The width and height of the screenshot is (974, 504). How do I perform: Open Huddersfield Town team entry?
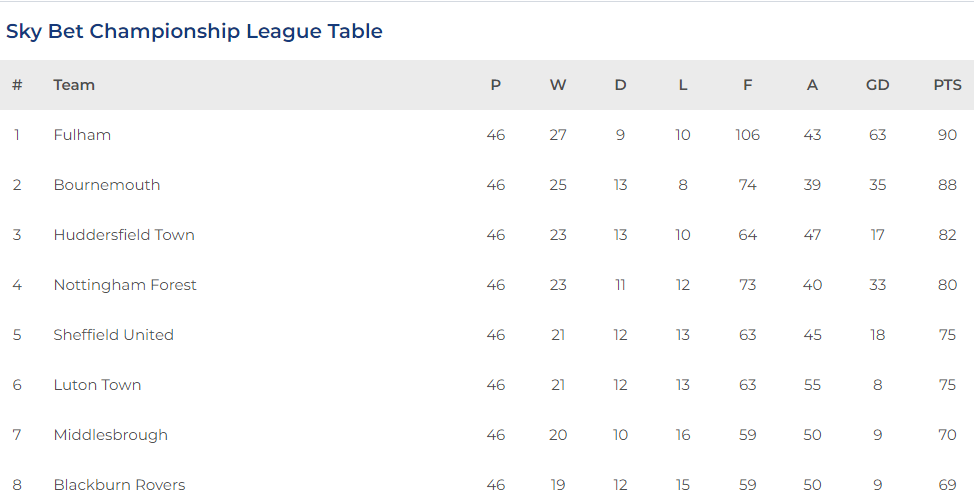(x=124, y=235)
